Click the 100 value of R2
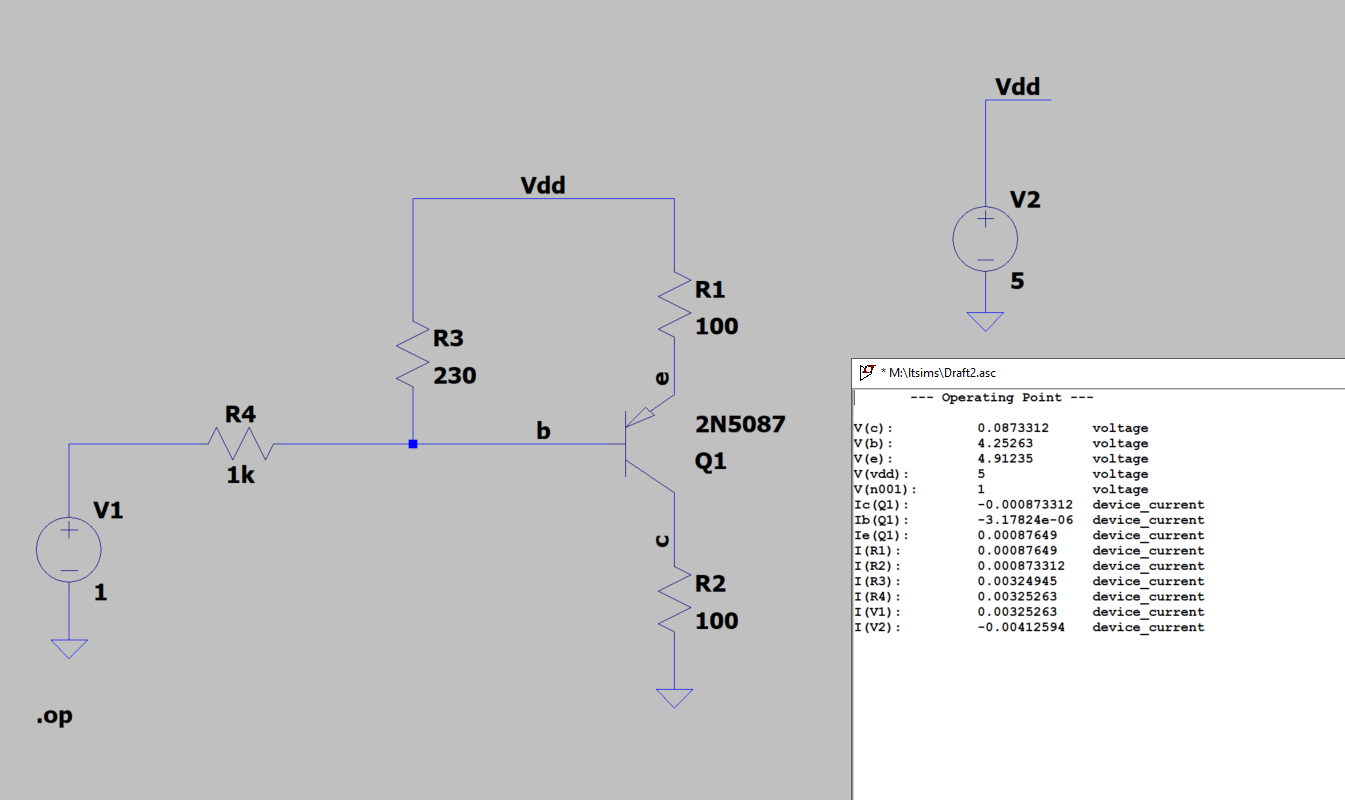The width and height of the screenshot is (1345, 800). pyautogui.click(x=716, y=621)
